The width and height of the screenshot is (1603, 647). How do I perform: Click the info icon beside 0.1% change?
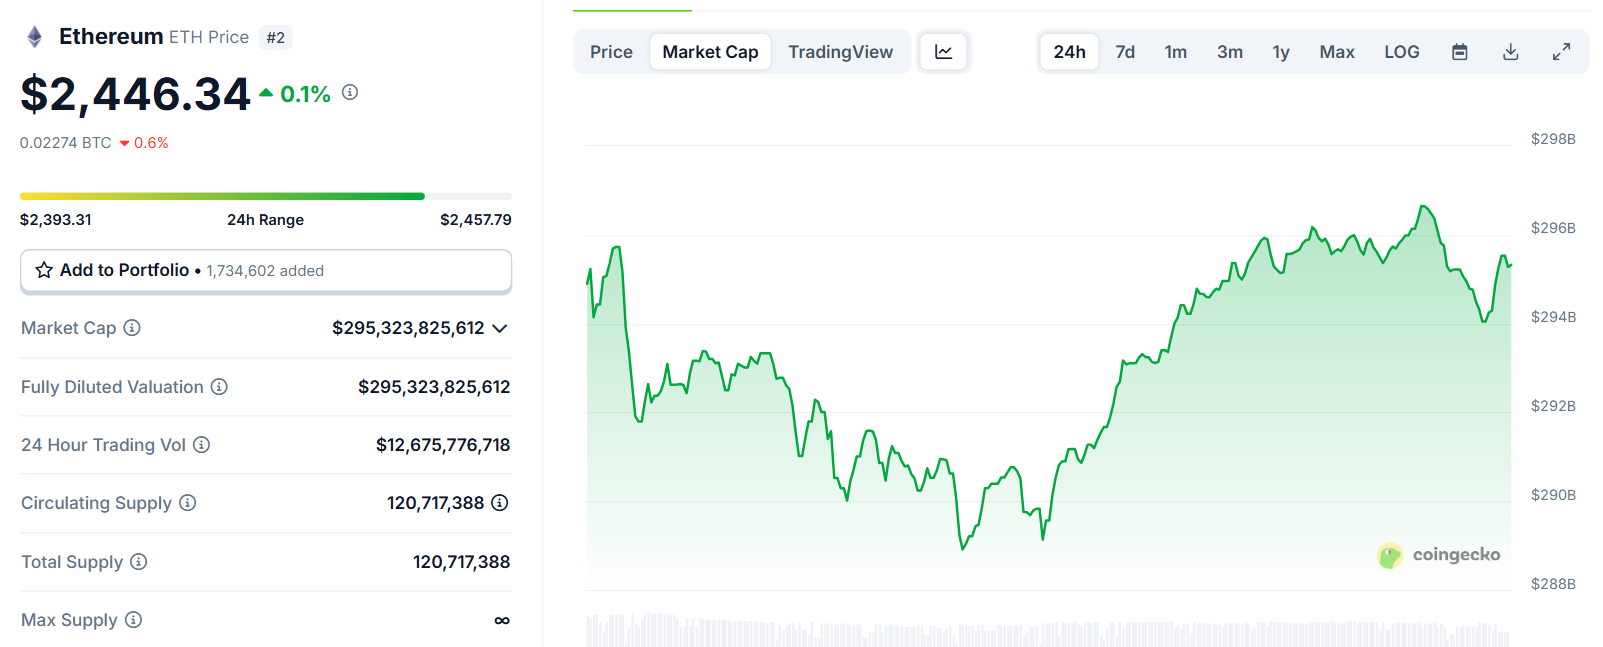click(x=350, y=92)
